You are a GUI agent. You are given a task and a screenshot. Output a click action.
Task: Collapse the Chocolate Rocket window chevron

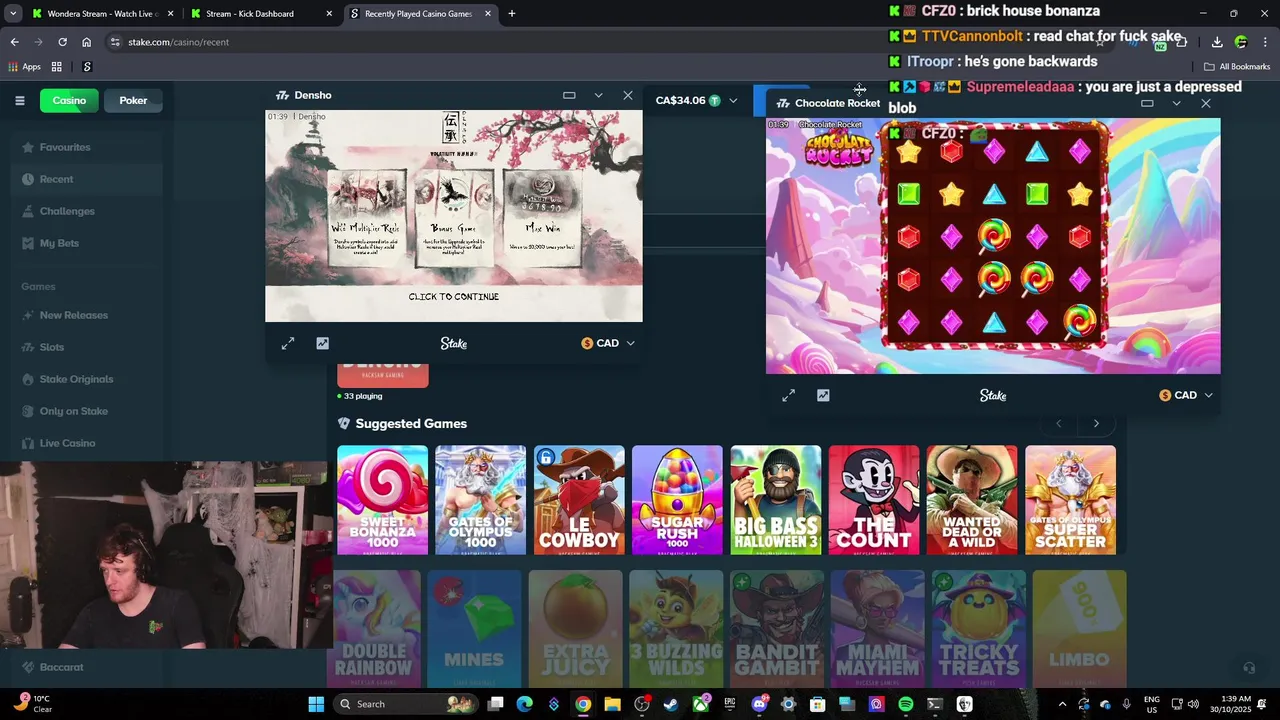pyautogui.click(x=1176, y=103)
